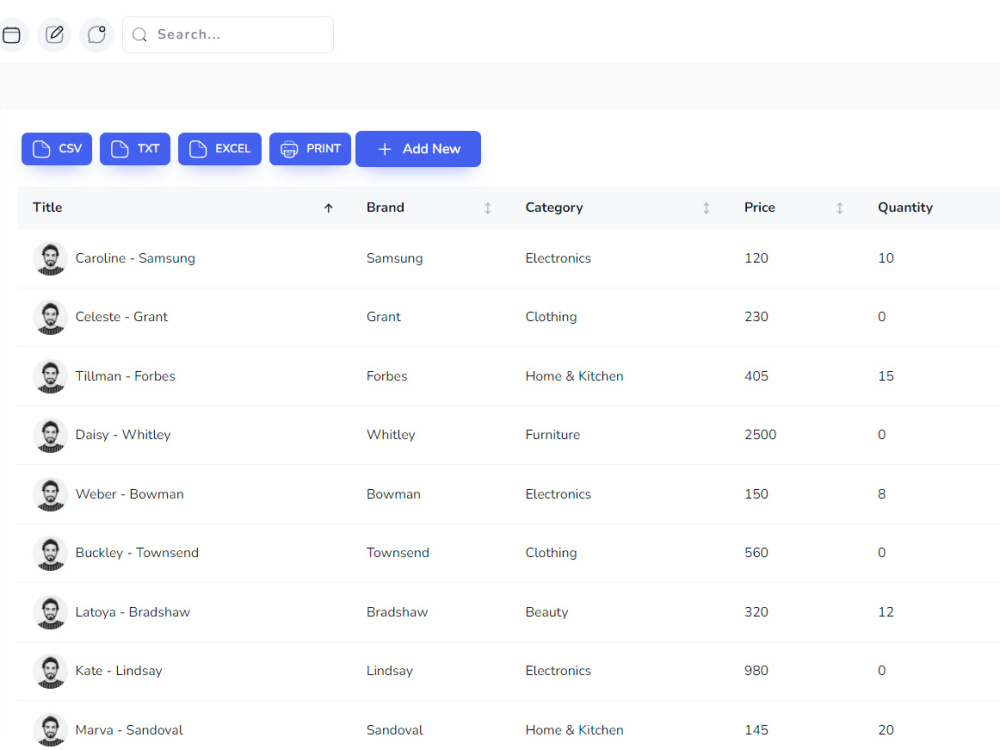Select the title Daisy - Whitley
This screenshot has height=750, width=1000.
coord(123,435)
